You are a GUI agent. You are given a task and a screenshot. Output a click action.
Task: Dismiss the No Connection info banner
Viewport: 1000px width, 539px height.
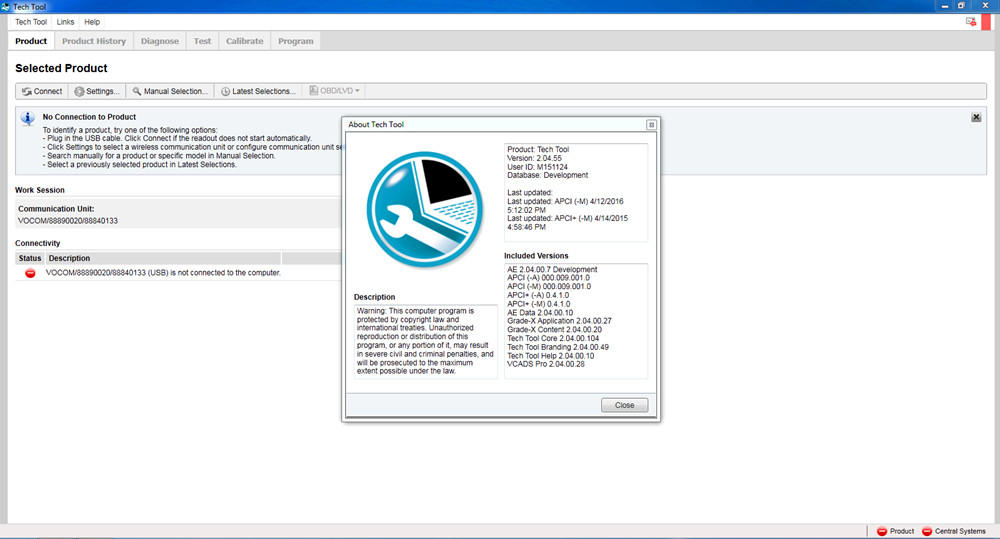976,117
